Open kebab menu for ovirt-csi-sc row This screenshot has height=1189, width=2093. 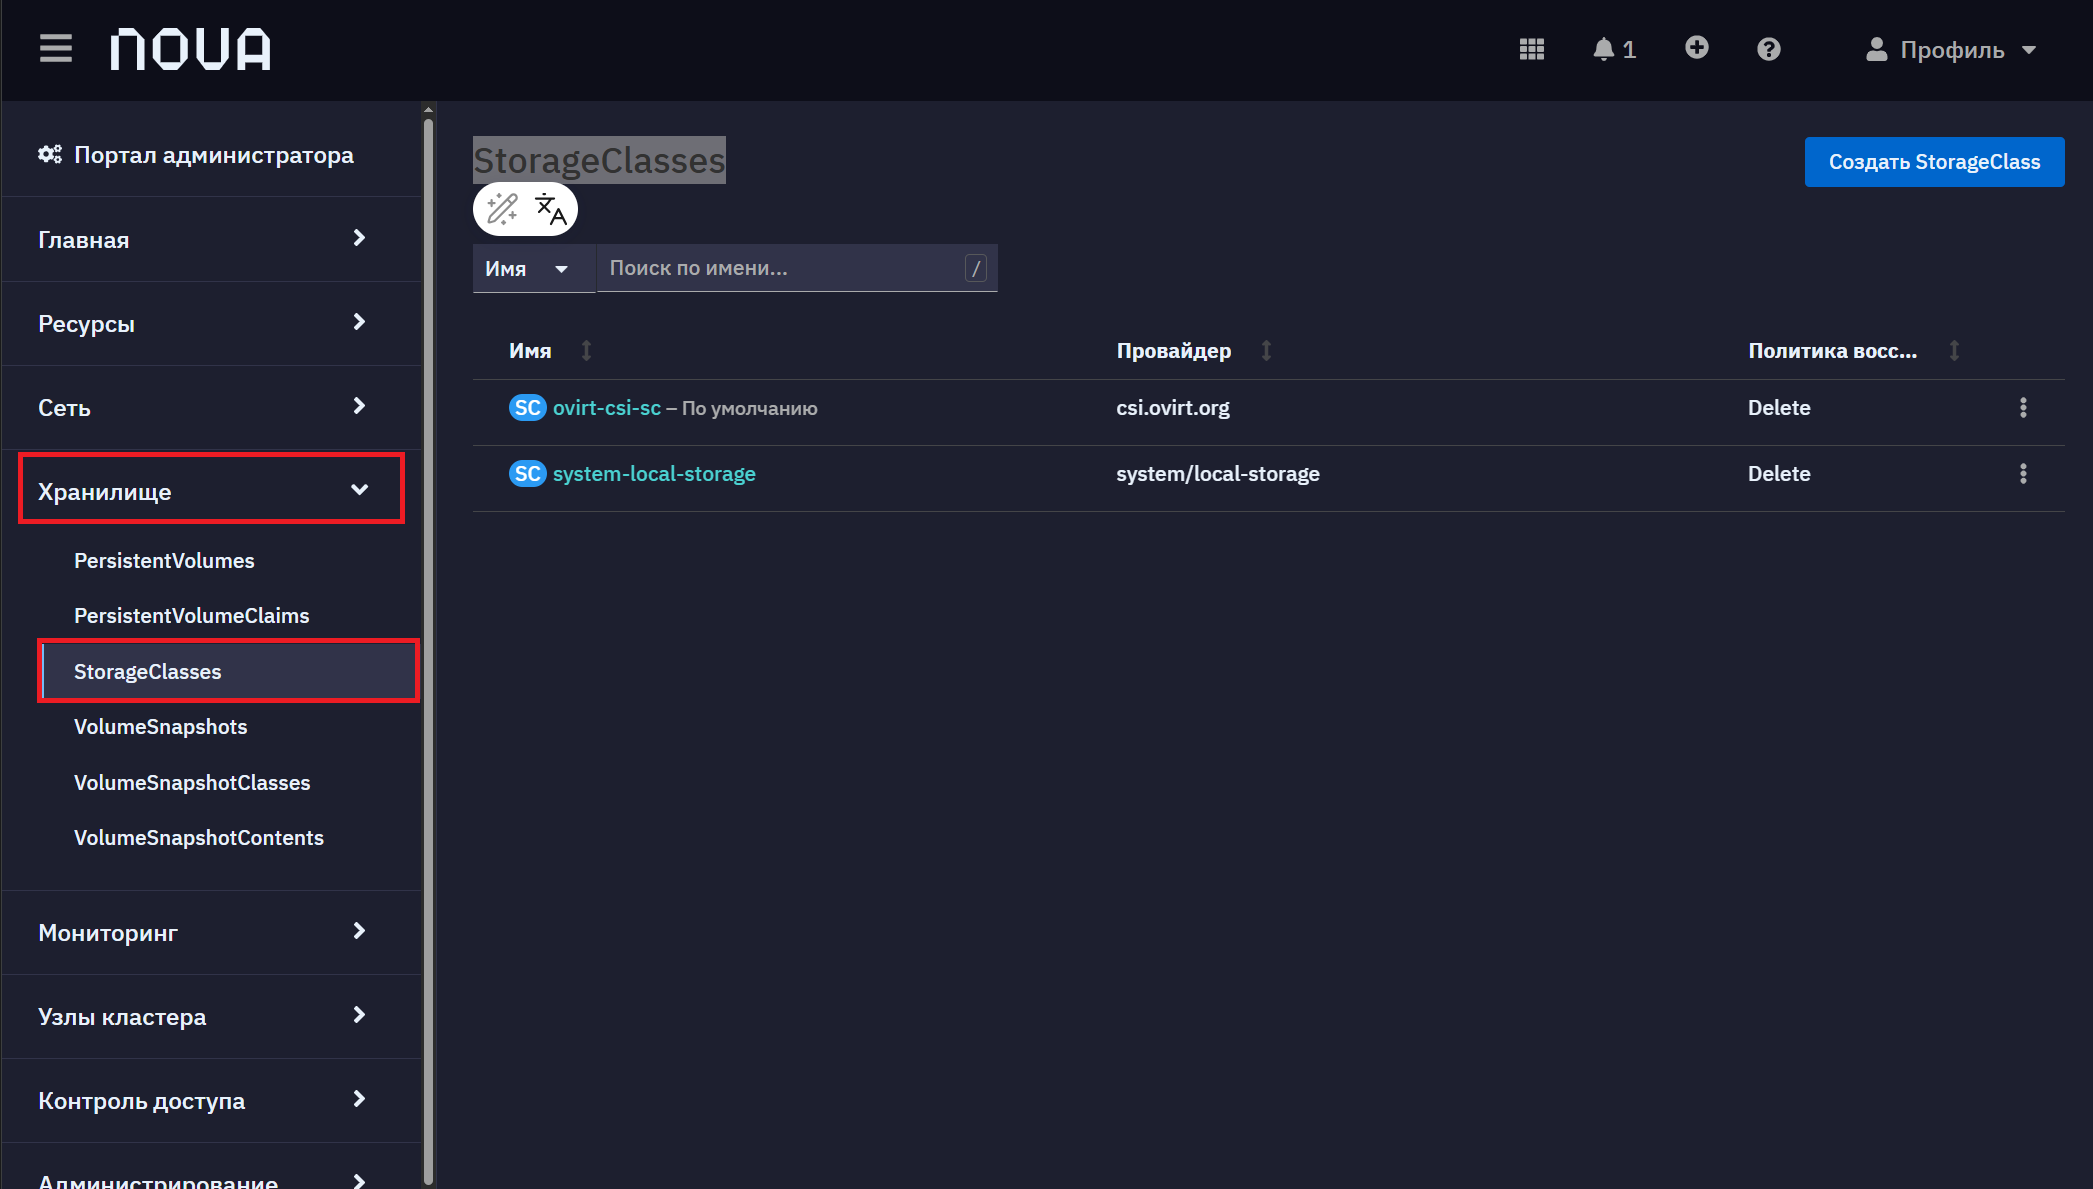point(2023,408)
